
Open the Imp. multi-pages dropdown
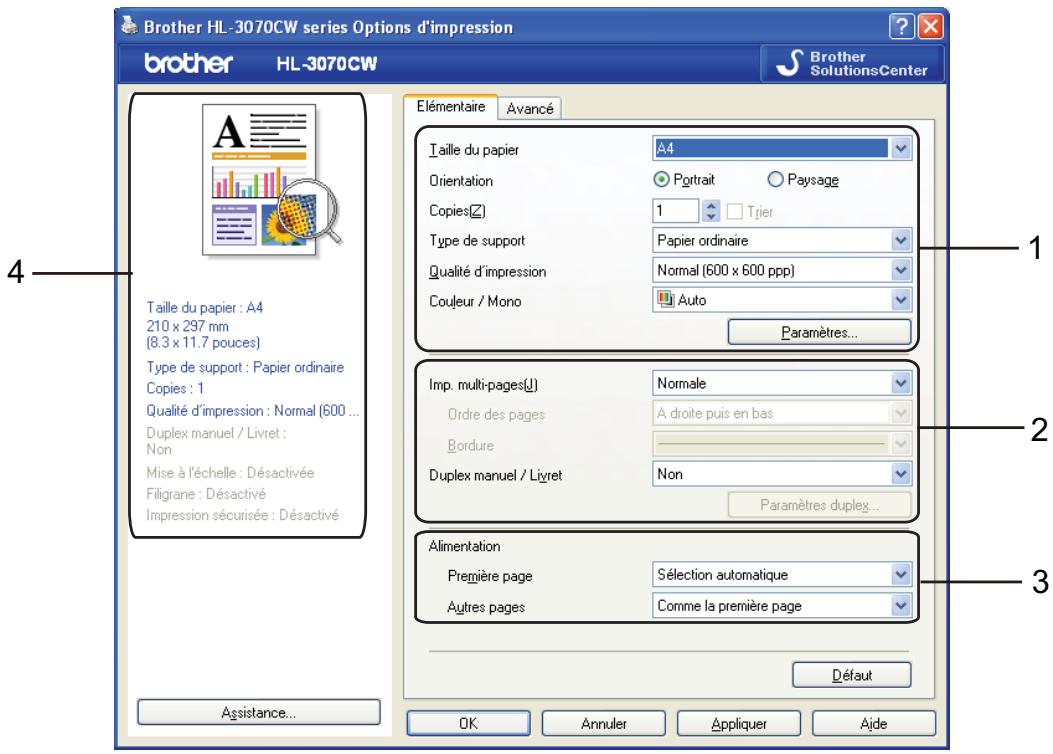[782, 383]
